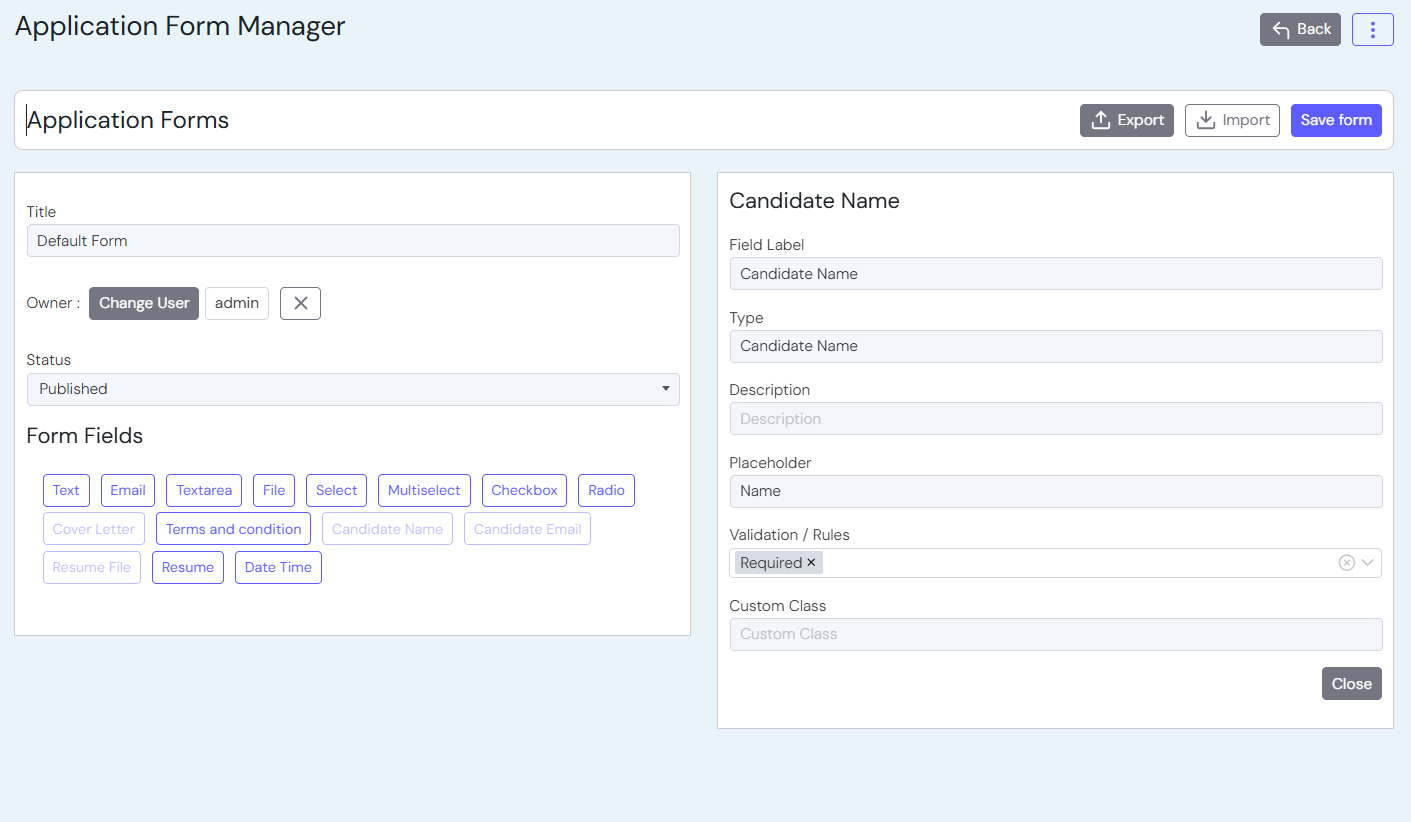Screen dimensions: 1411x822
Task: Add a Select form field
Action: (336, 490)
